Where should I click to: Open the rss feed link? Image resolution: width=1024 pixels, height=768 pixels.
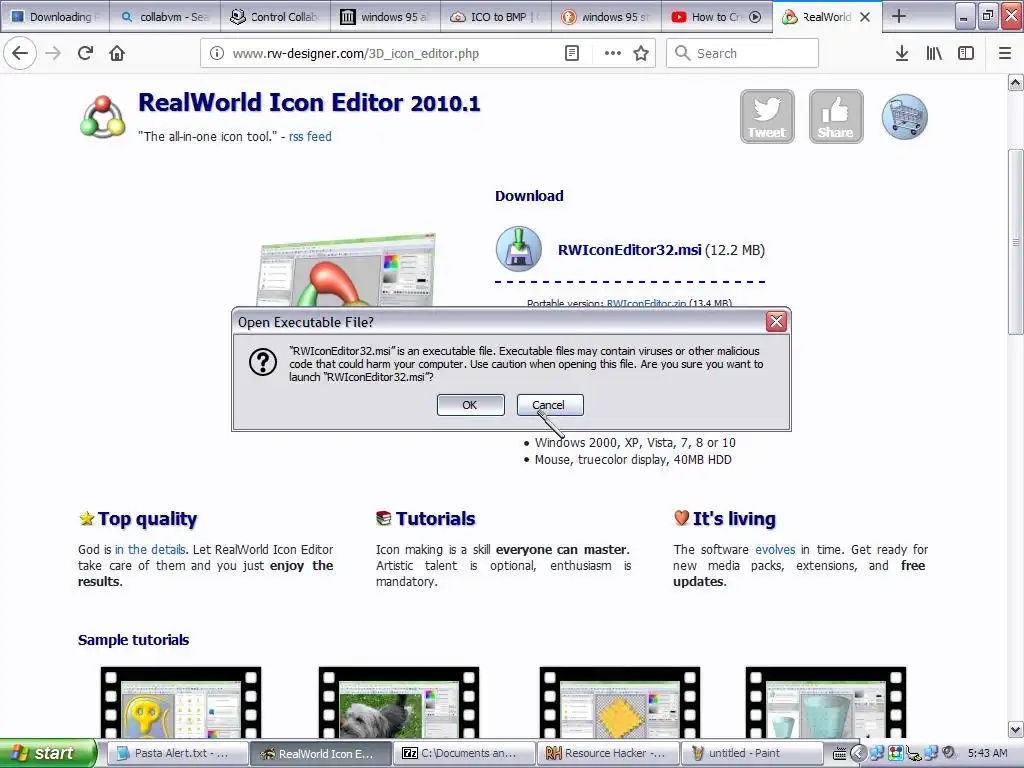coord(310,136)
